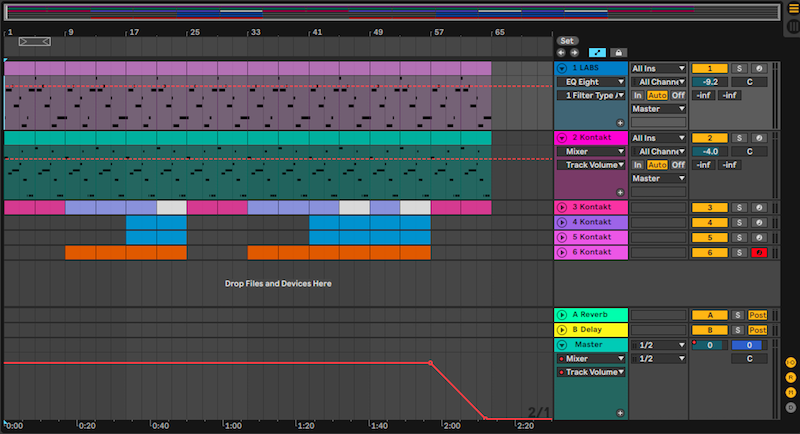This screenshot has width=800, height=434.
Task: Open Master output dropdown on 1 LABS
Action: click(x=658, y=109)
